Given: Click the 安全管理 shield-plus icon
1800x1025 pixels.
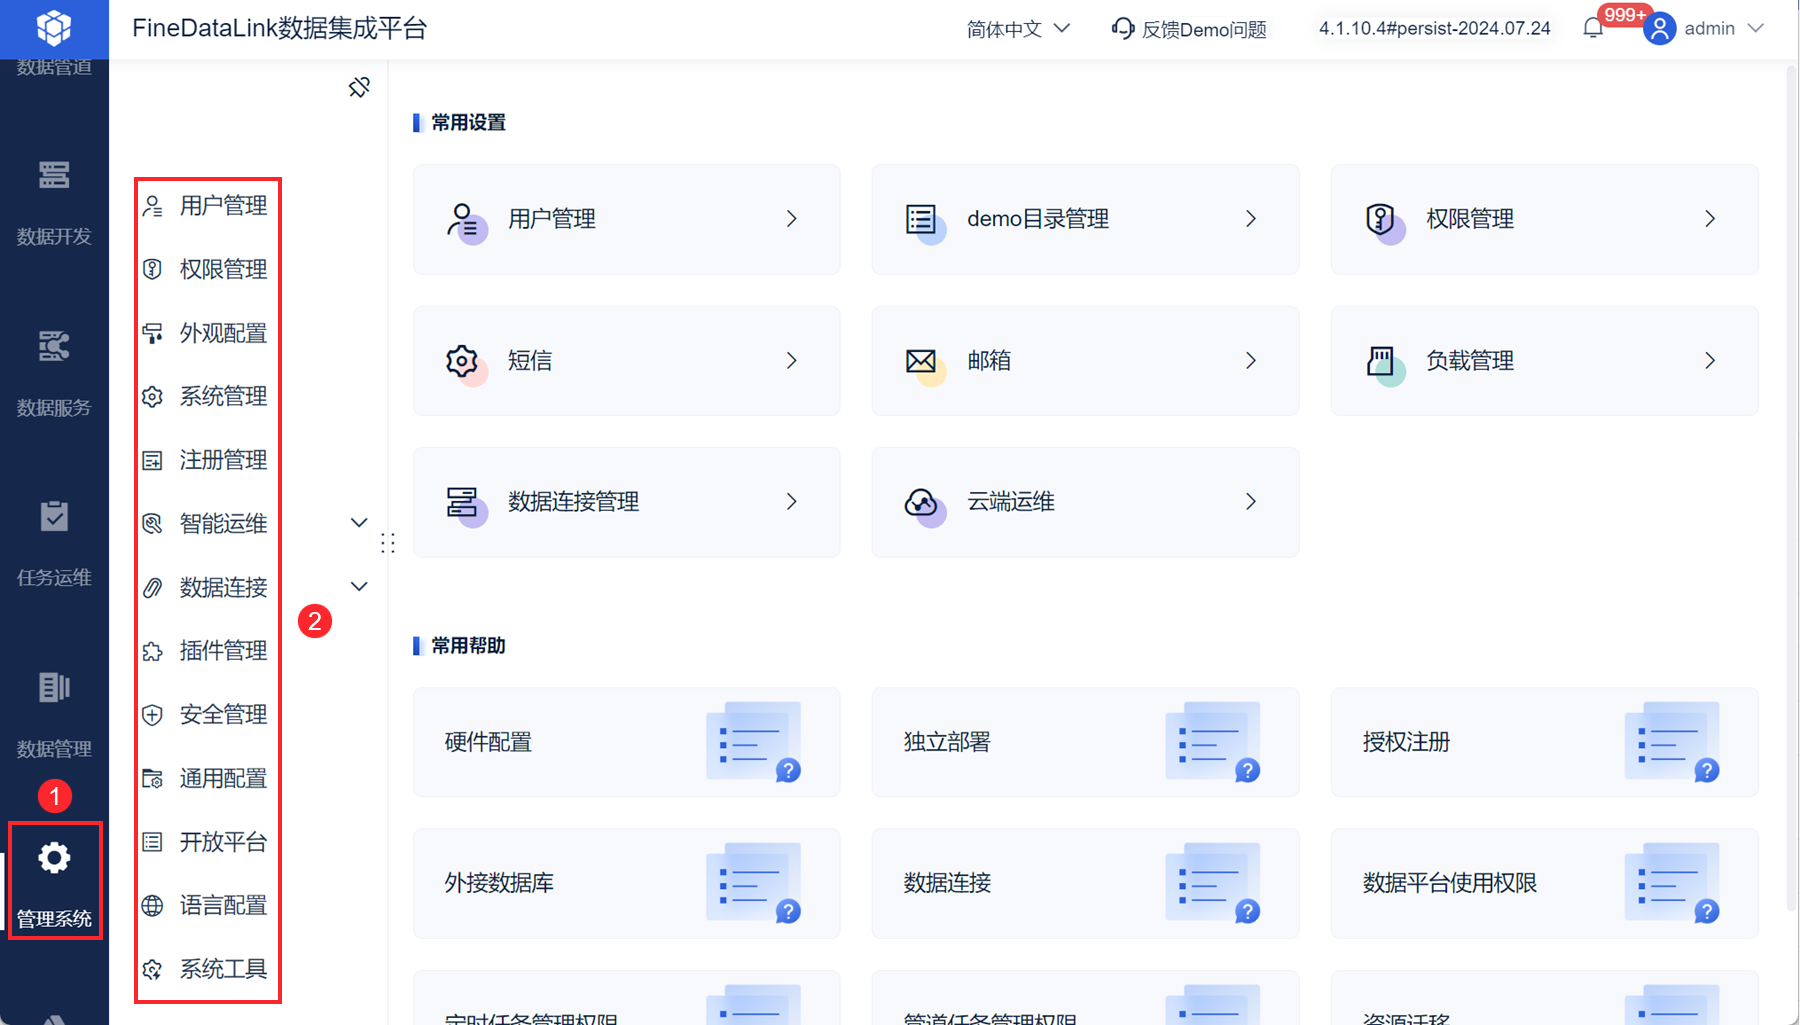Looking at the screenshot, I should [152, 715].
